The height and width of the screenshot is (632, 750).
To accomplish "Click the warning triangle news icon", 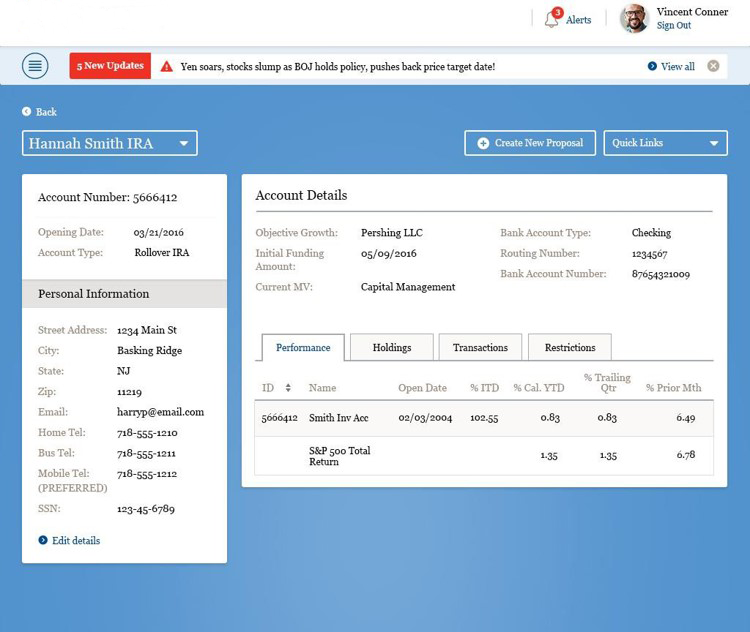I will pos(166,67).
